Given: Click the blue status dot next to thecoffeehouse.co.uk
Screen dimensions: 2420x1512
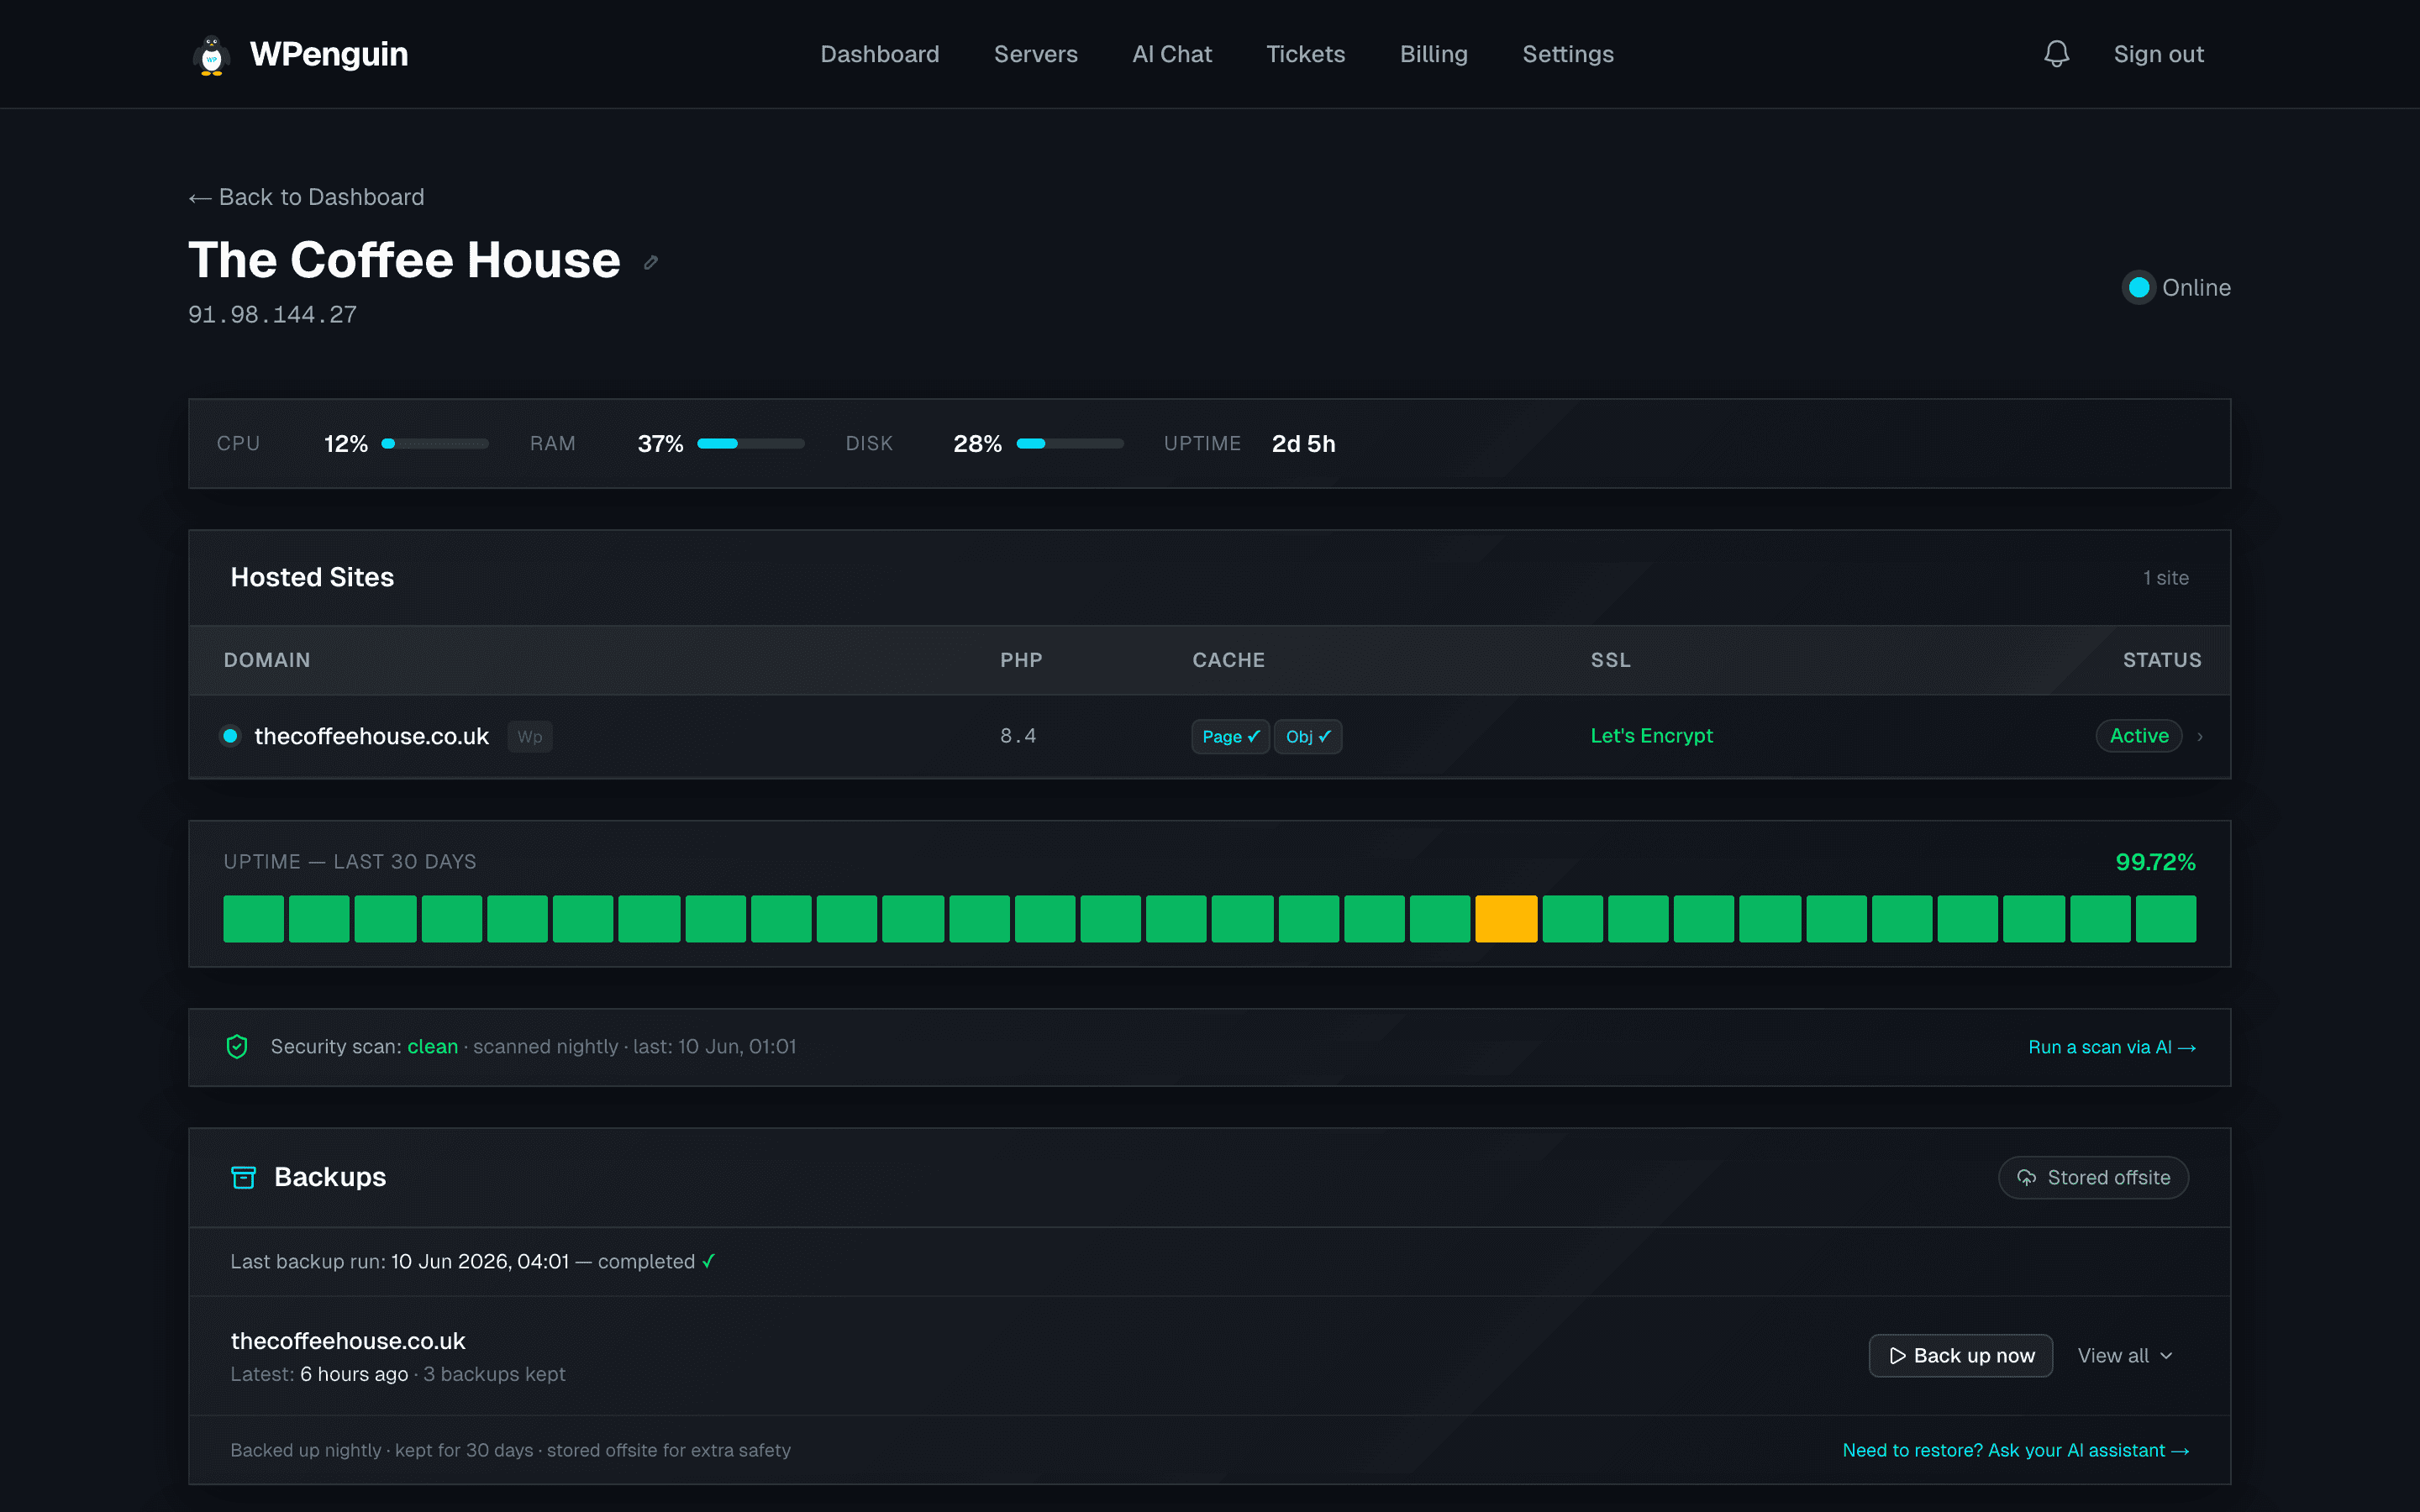Looking at the screenshot, I should 230,736.
